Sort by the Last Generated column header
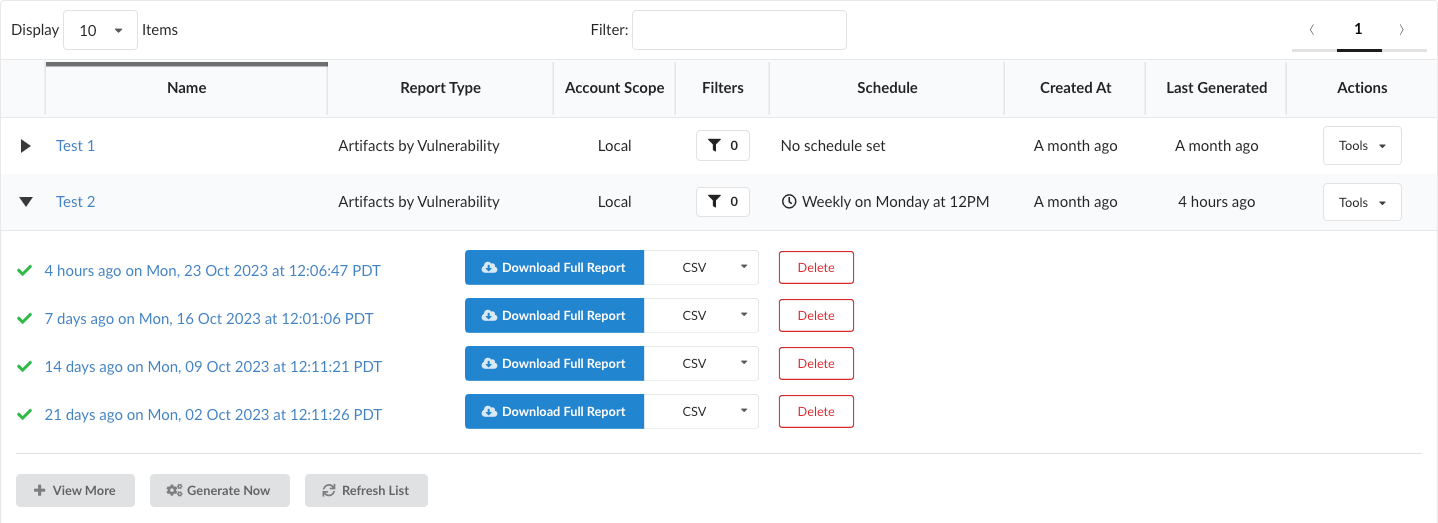1438x523 pixels. [x=1216, y=88]
